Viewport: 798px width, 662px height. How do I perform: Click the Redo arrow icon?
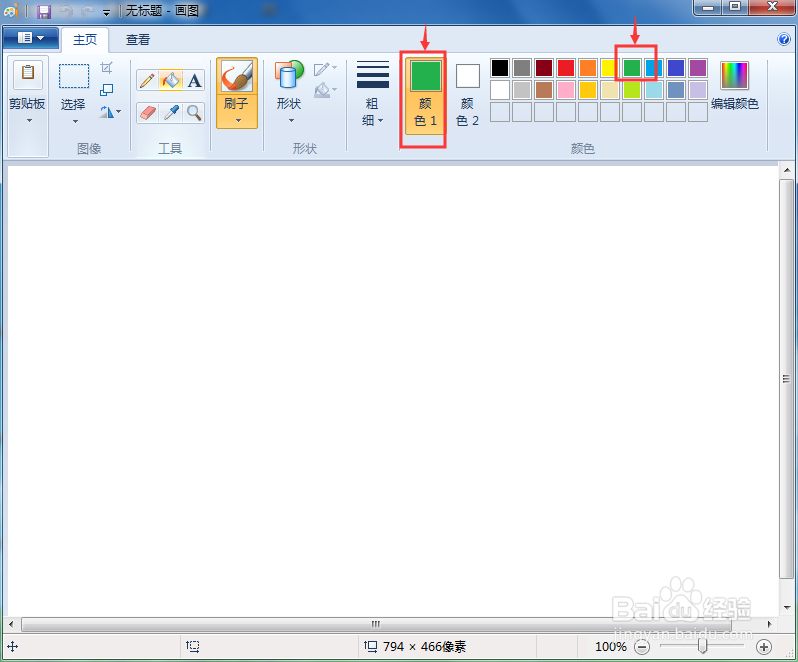click(88, 11)
